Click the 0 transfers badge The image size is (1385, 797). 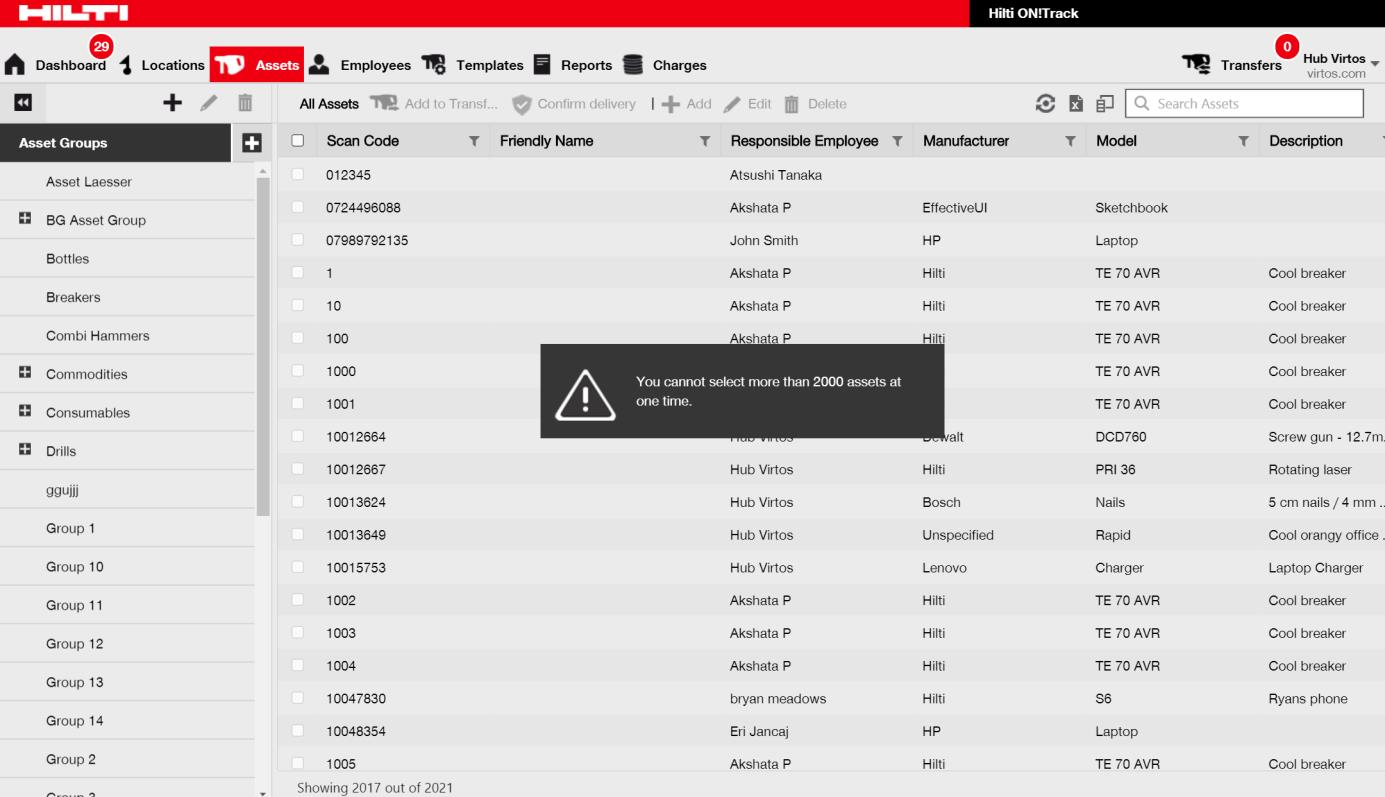click(1287, 47)
